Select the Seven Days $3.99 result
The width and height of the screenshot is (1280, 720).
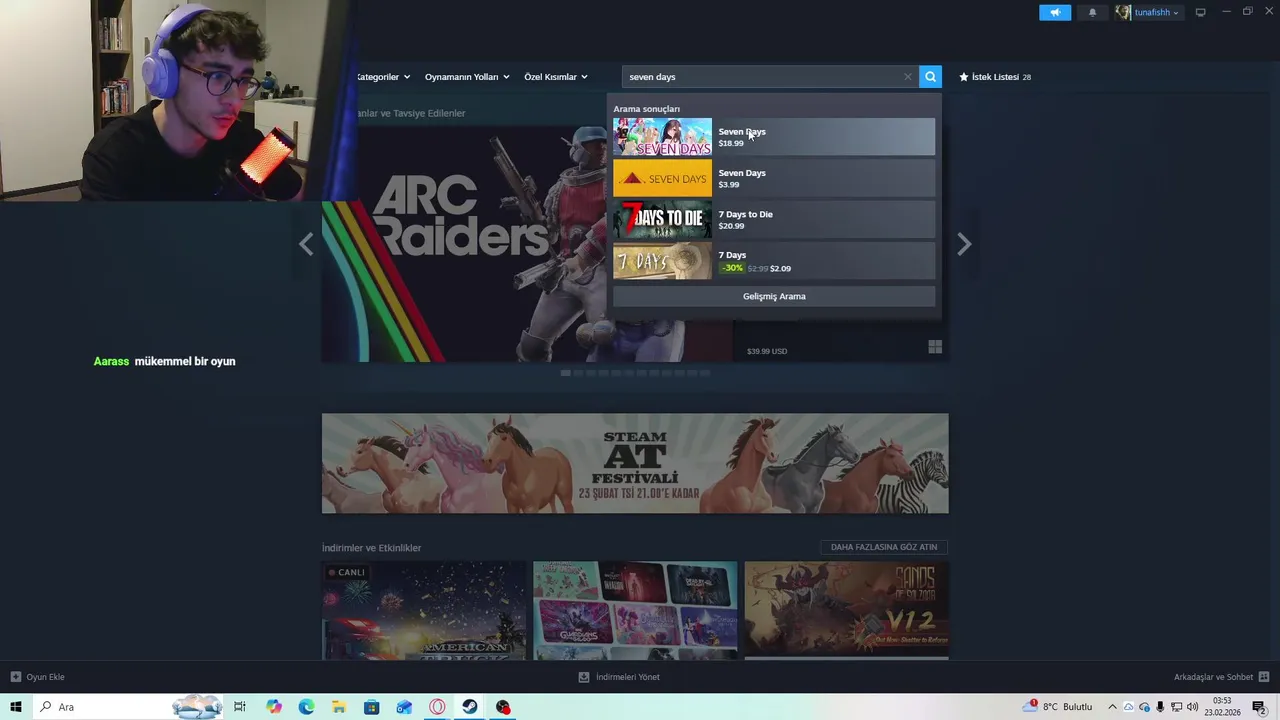pos(774,178)
